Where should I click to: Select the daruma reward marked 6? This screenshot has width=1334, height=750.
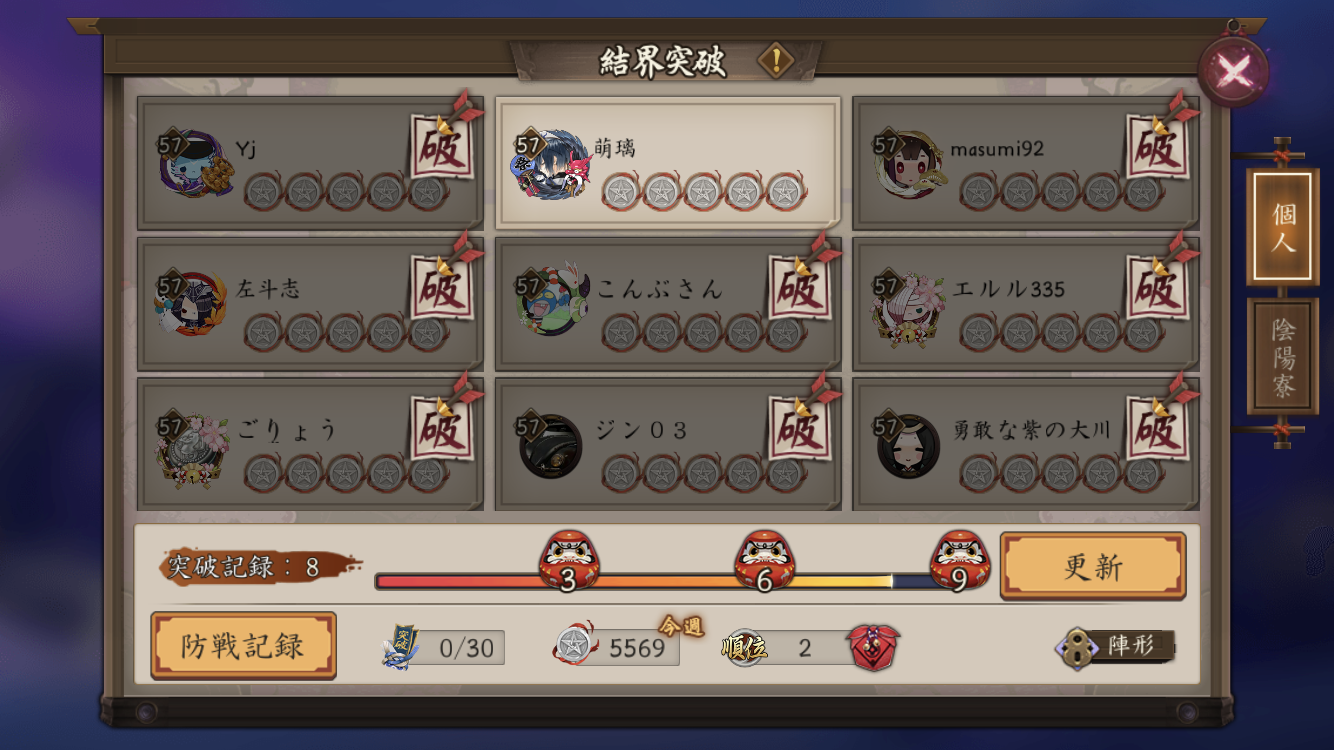point(764,561)
